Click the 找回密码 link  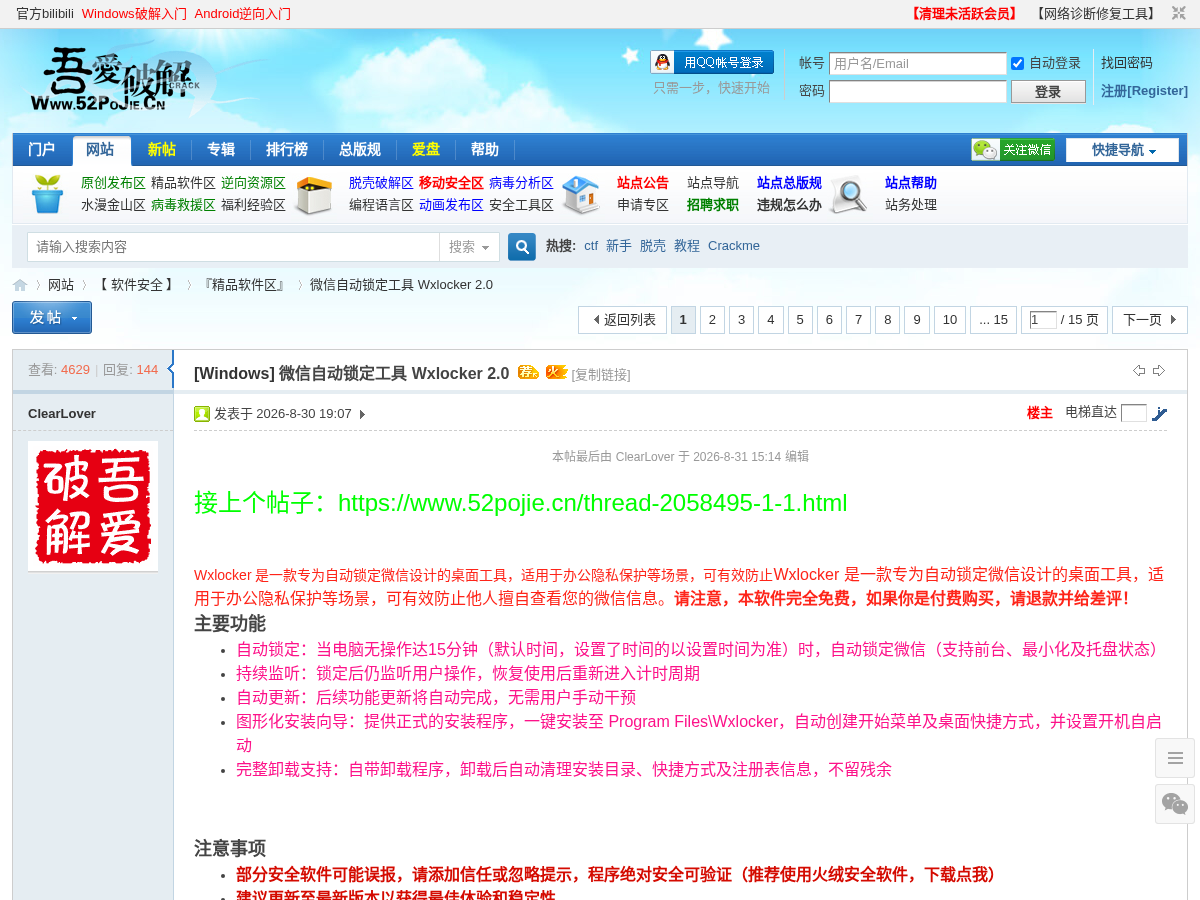1127,63
